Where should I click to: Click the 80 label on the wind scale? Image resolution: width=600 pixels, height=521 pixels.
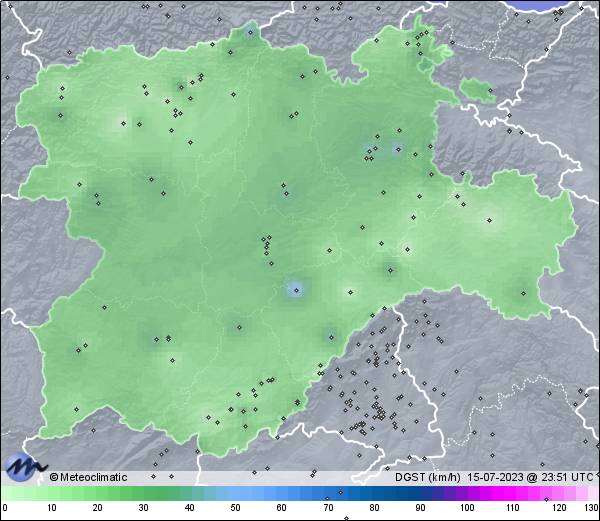tap(374, 508)
